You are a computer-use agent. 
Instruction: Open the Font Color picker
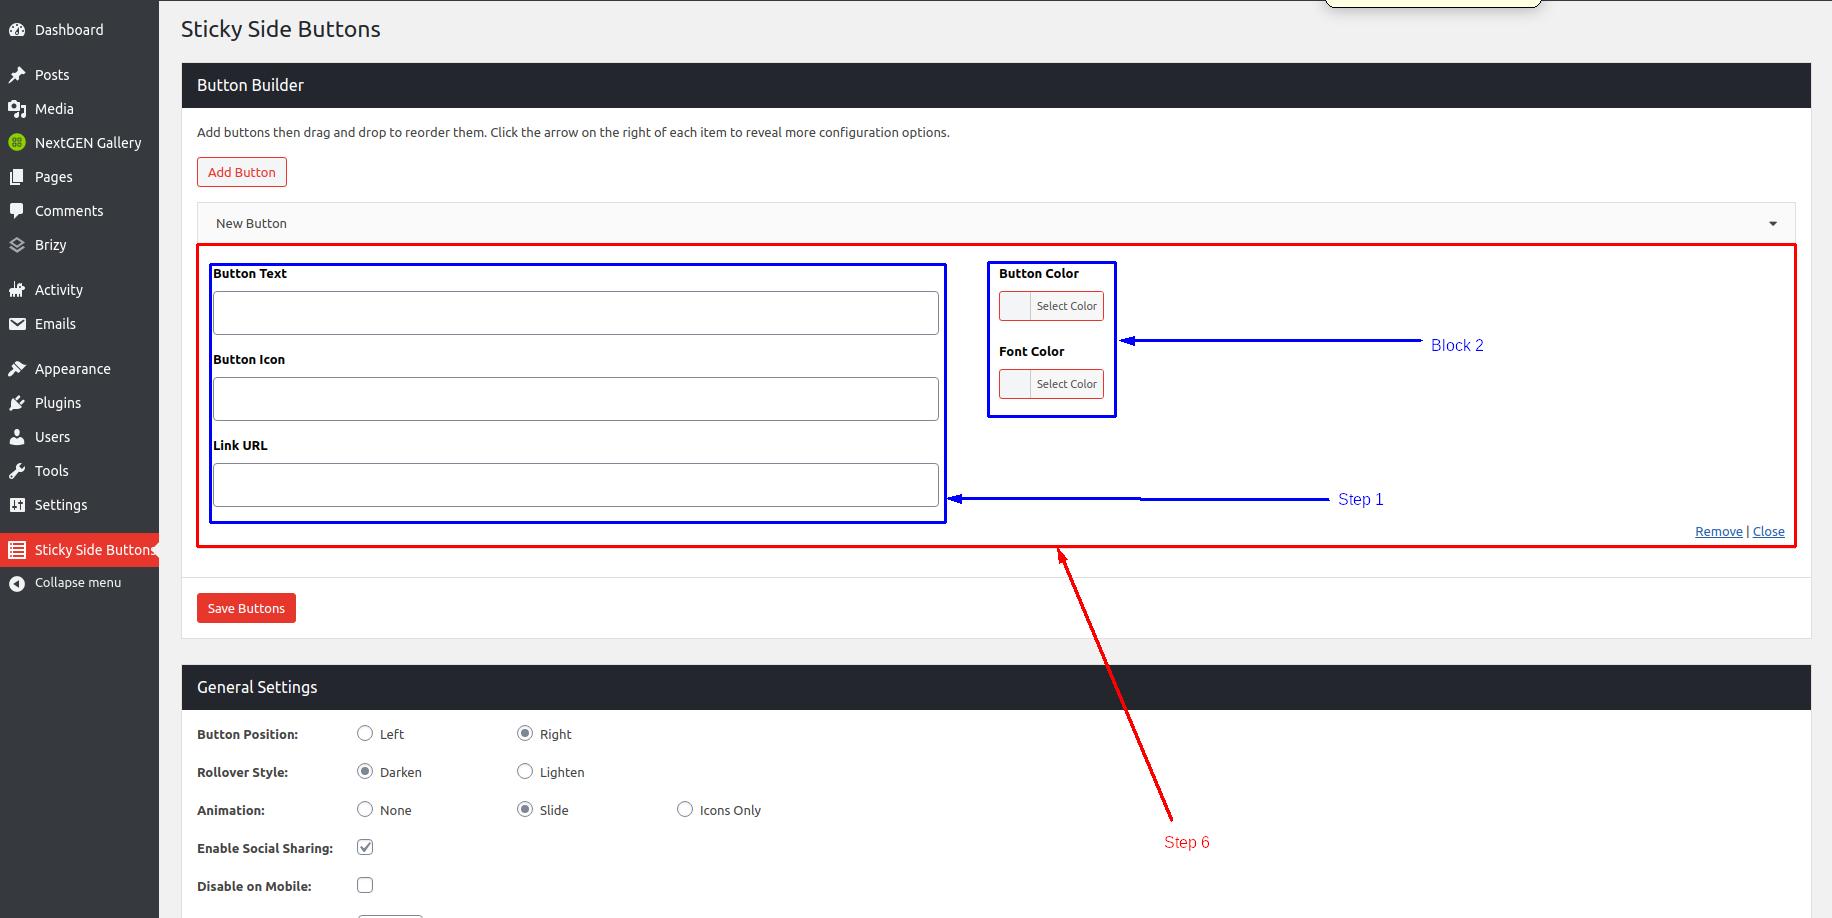[x=1051, y=384]
